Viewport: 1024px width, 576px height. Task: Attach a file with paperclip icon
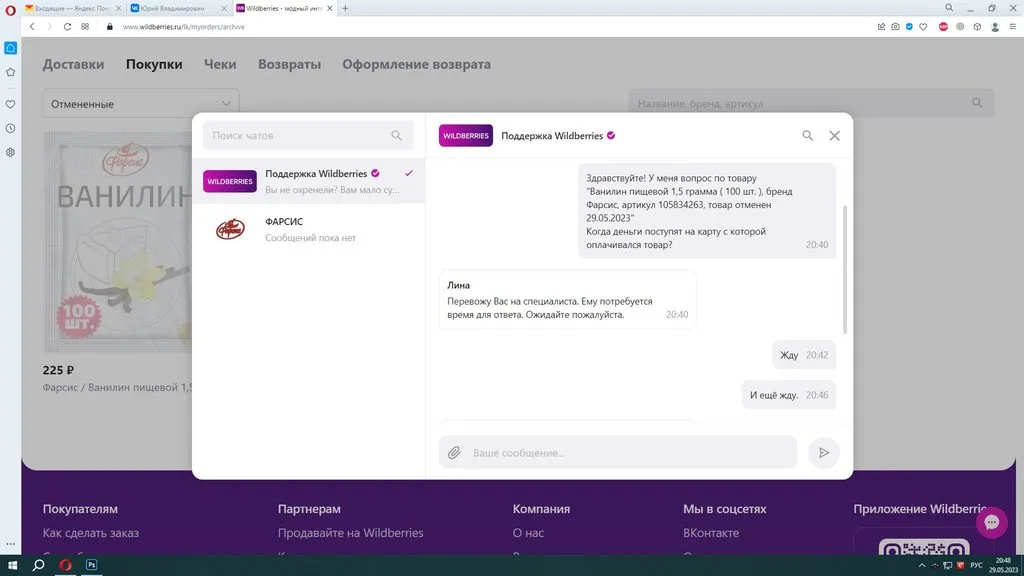pos(454,452)
